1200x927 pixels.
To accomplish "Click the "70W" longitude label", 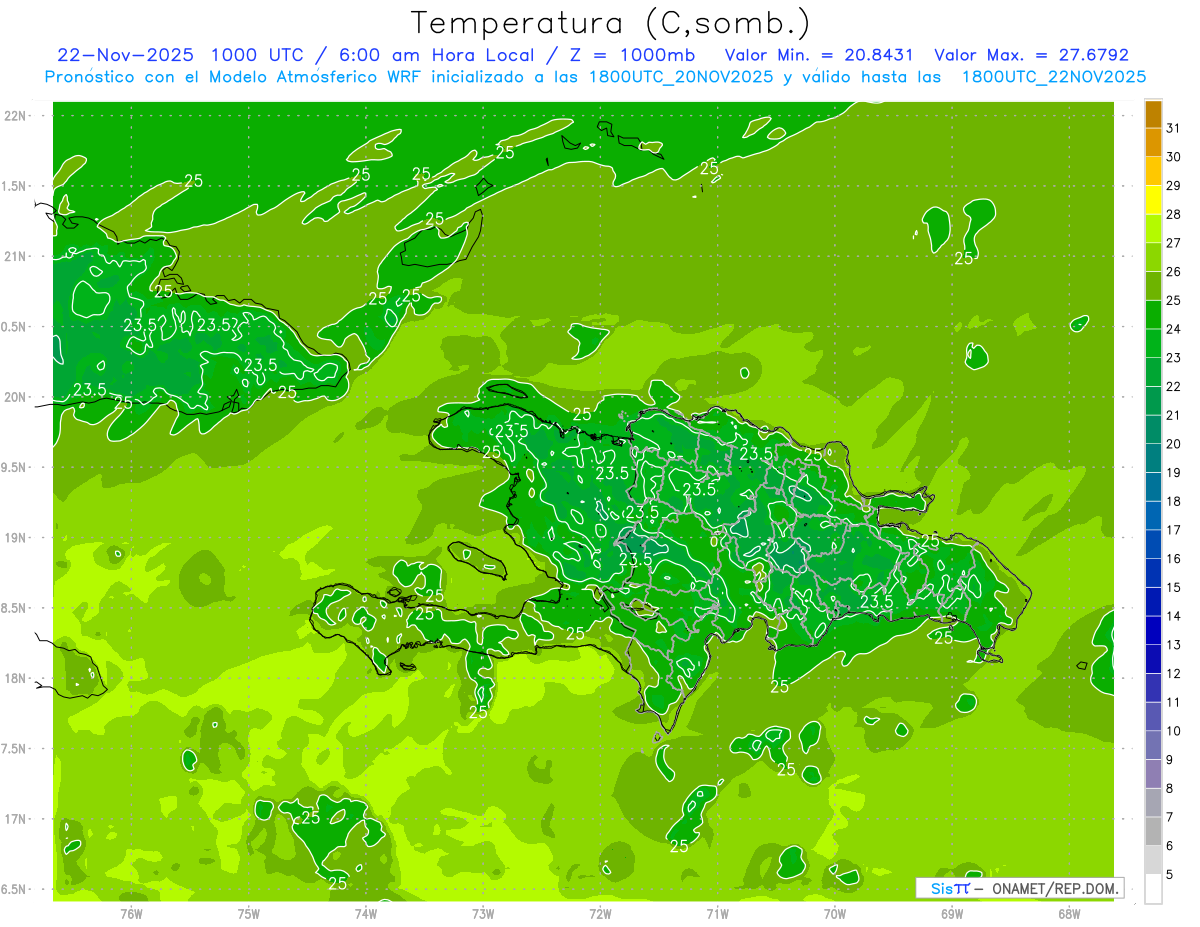I will pyautogui.click(x=835, y=913).
